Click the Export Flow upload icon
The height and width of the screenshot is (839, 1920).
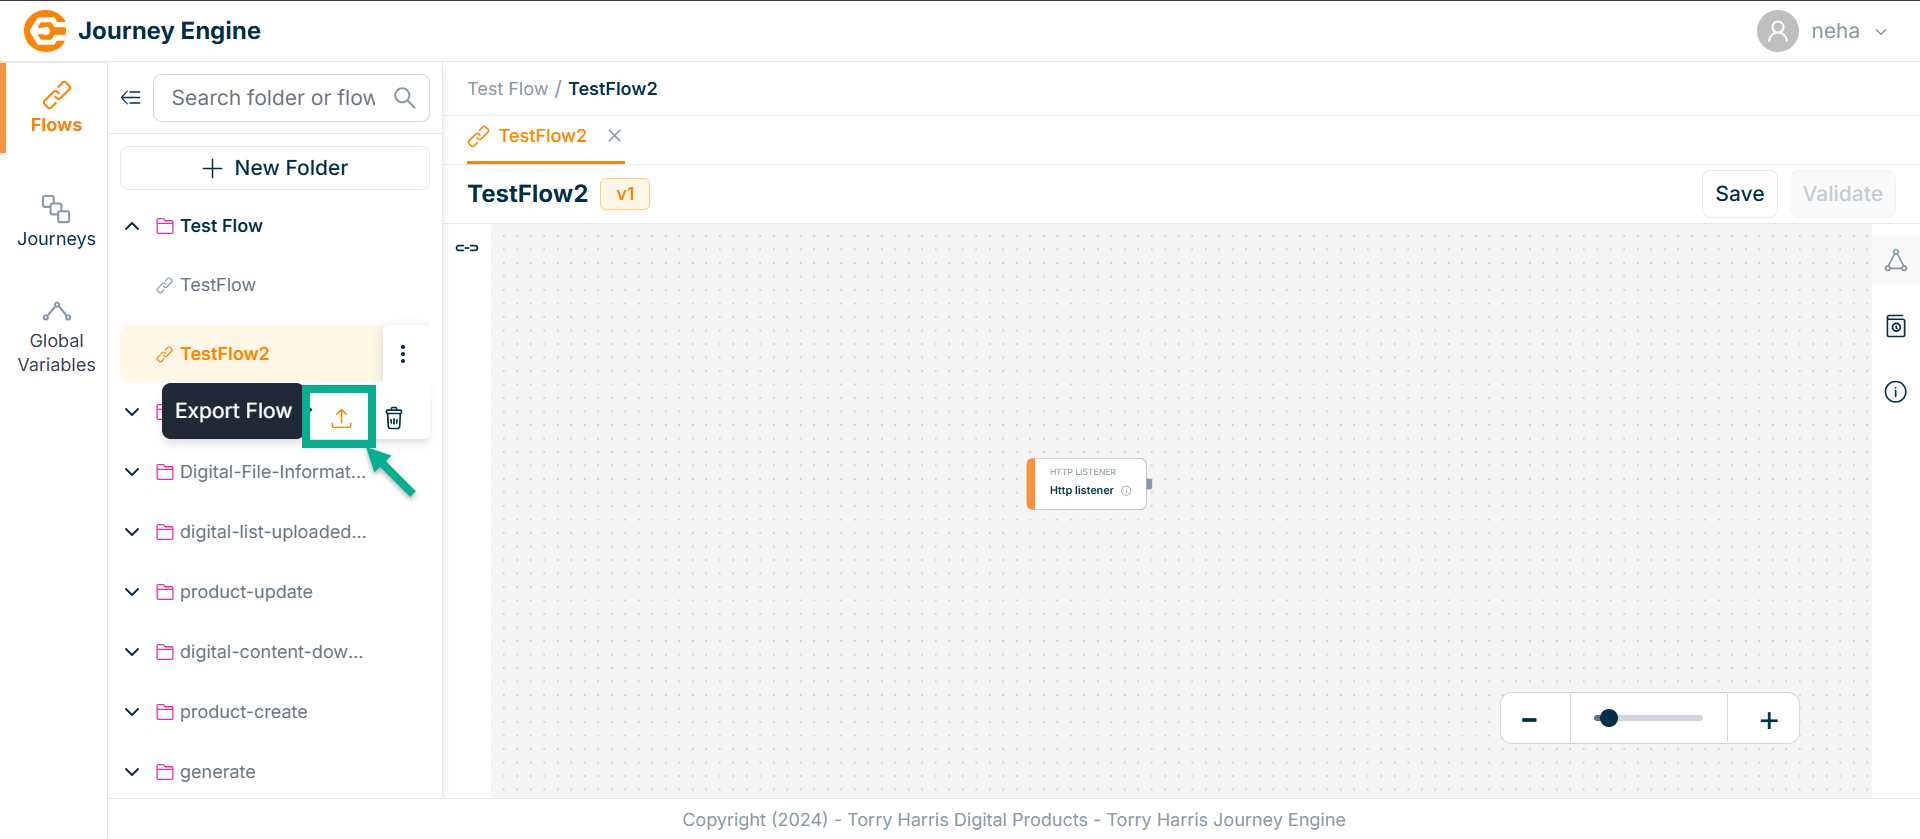pyautogui.click(x=341, y=418)
